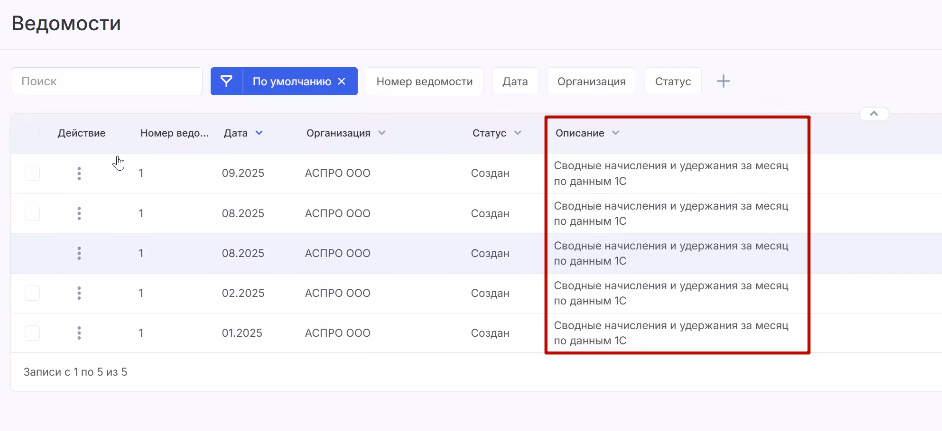The height and width of the screenshot is (431, 942).
Task: Expand the Организация column header dropdown
Action: point(382,133)
